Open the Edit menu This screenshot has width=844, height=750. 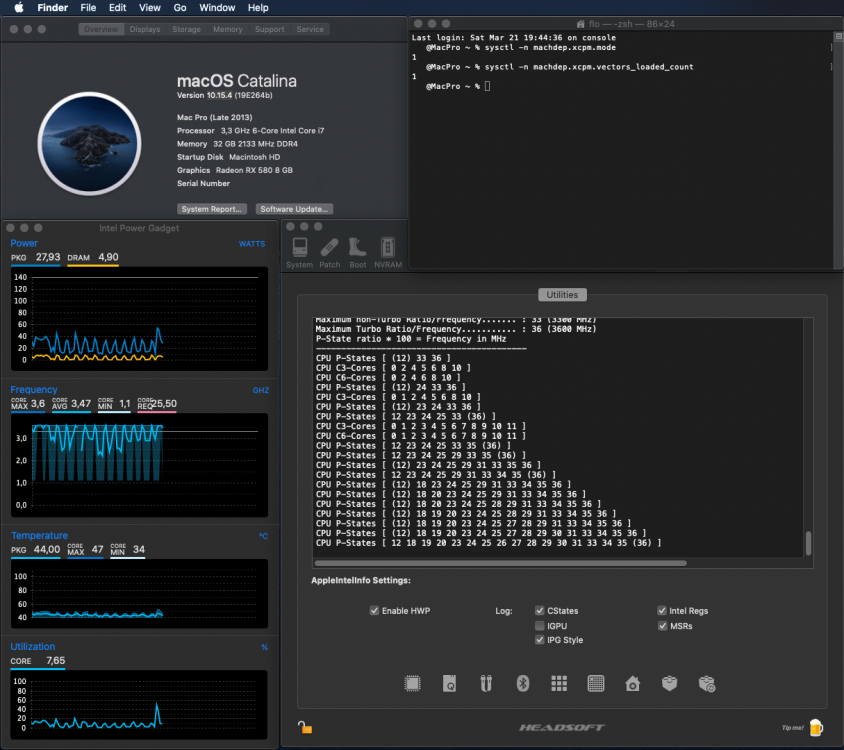pyautogui.click(x=117, y=8)
